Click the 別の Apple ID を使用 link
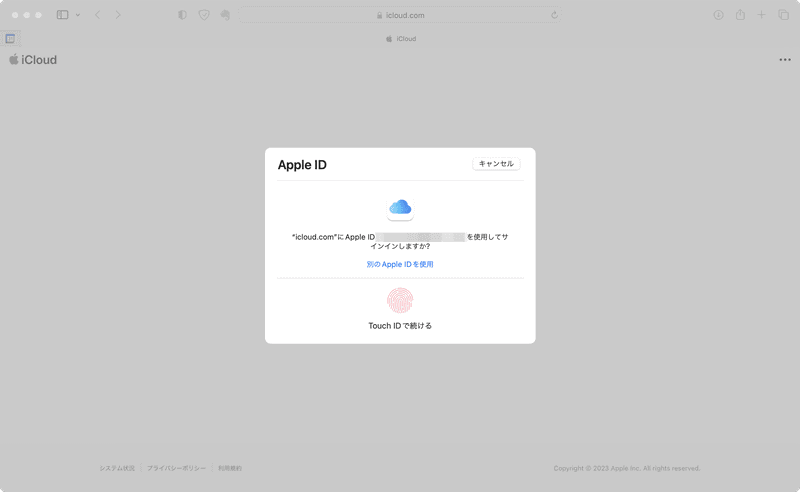This screenshot has width=800, height=492. pos(400,264)
